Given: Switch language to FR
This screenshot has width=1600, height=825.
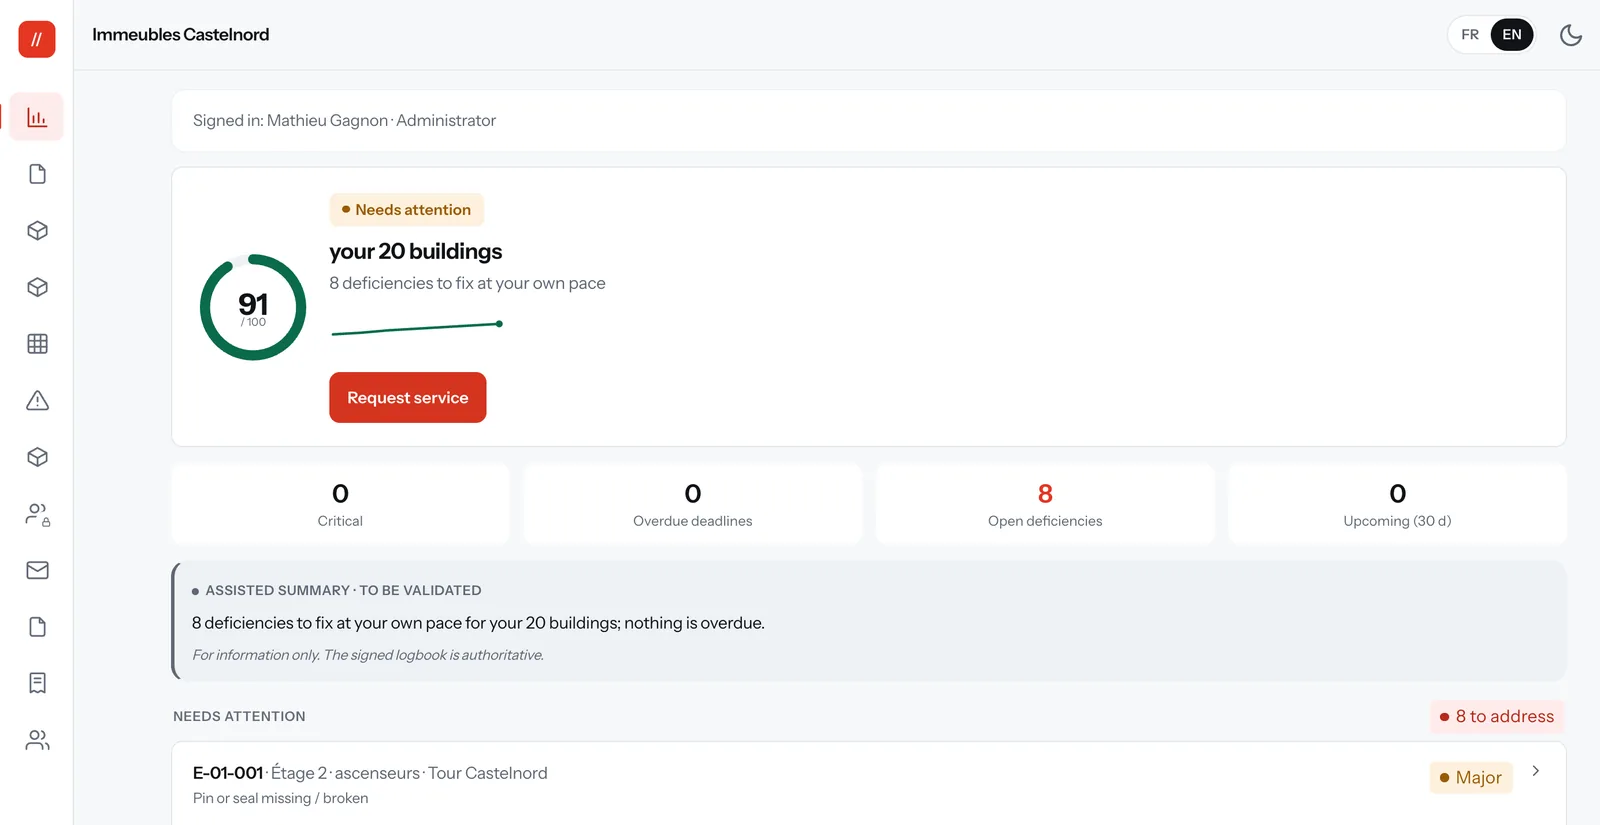Looking at the screenshot, I should click(x=1470, y=35).
